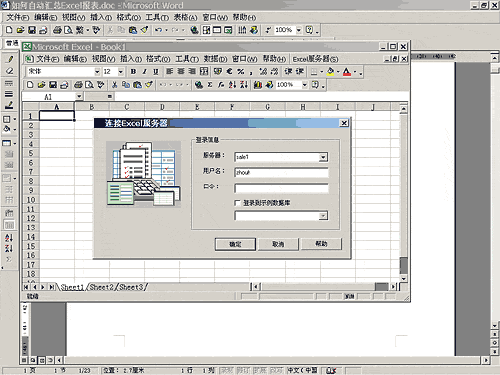Open Excel zoom percentage dropdown
This screenshot has width=500, height=375.
pyautogui.click(x=305, y=85)
